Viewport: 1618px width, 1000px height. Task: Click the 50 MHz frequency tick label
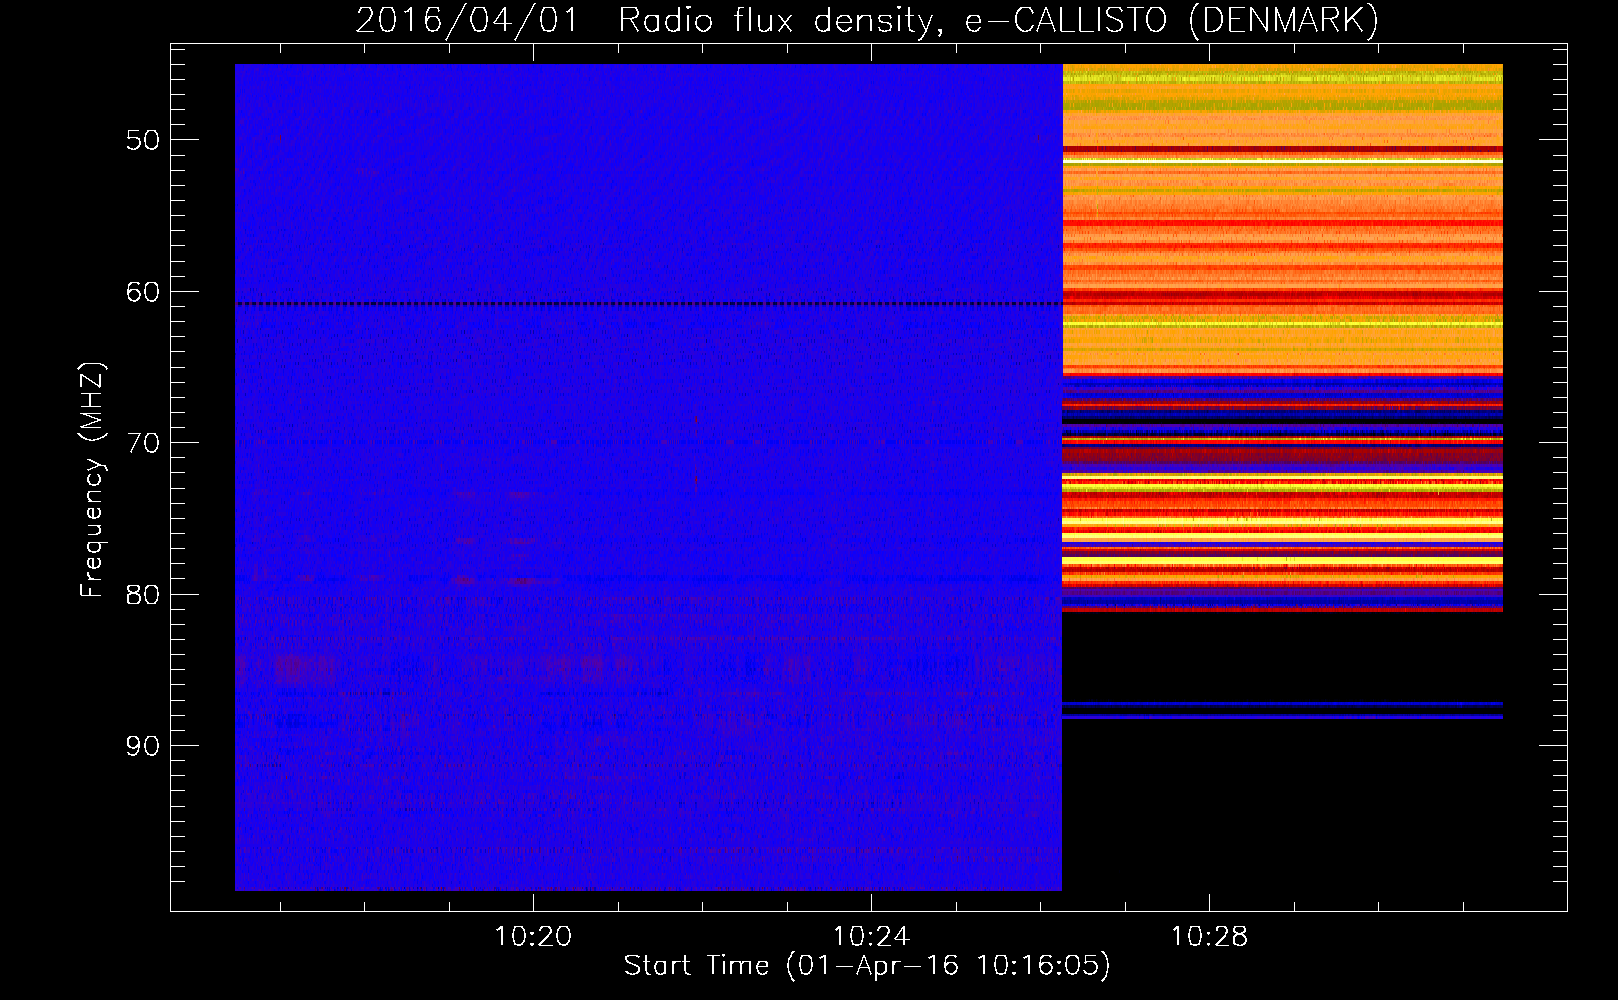pyautogui.click(x=143, y=140)
